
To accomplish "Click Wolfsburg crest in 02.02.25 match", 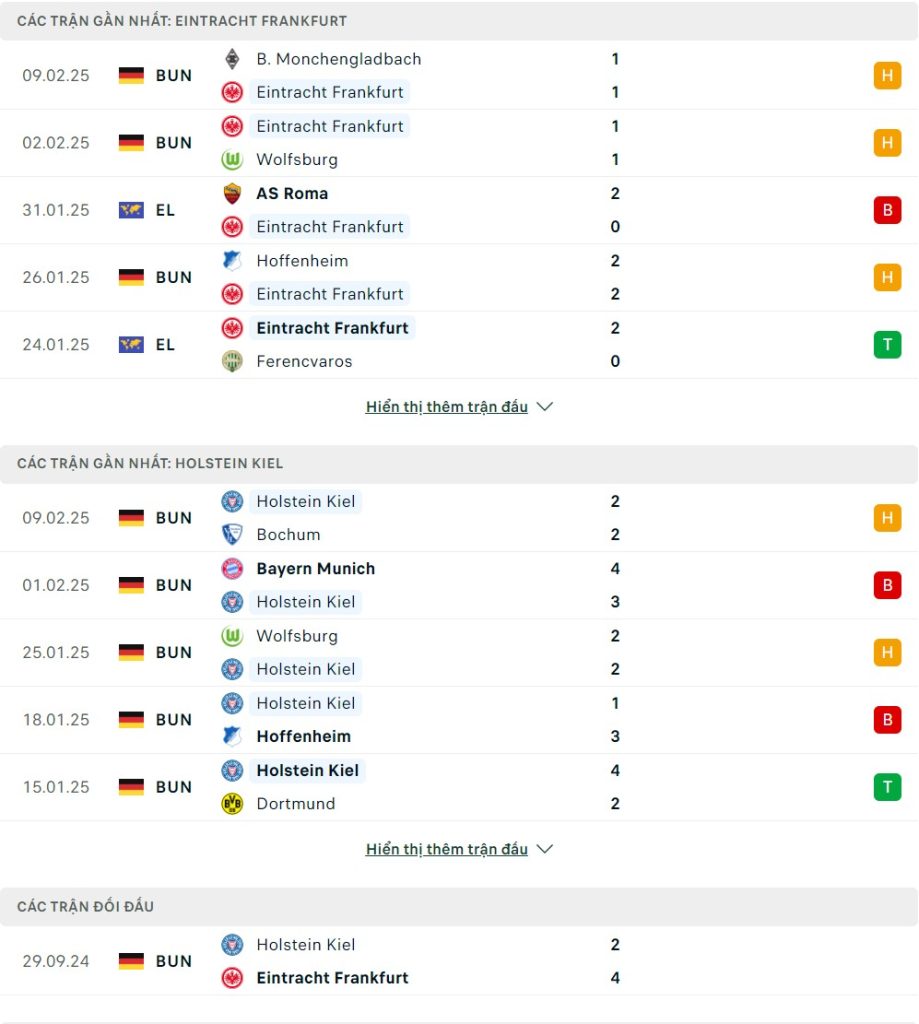I will pos(232,159).
